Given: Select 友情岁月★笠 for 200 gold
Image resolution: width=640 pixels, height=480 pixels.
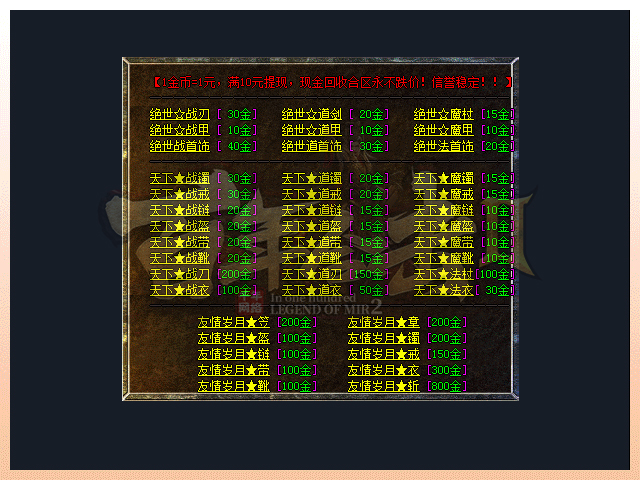Looking at the screenshot, I should 234,322.
